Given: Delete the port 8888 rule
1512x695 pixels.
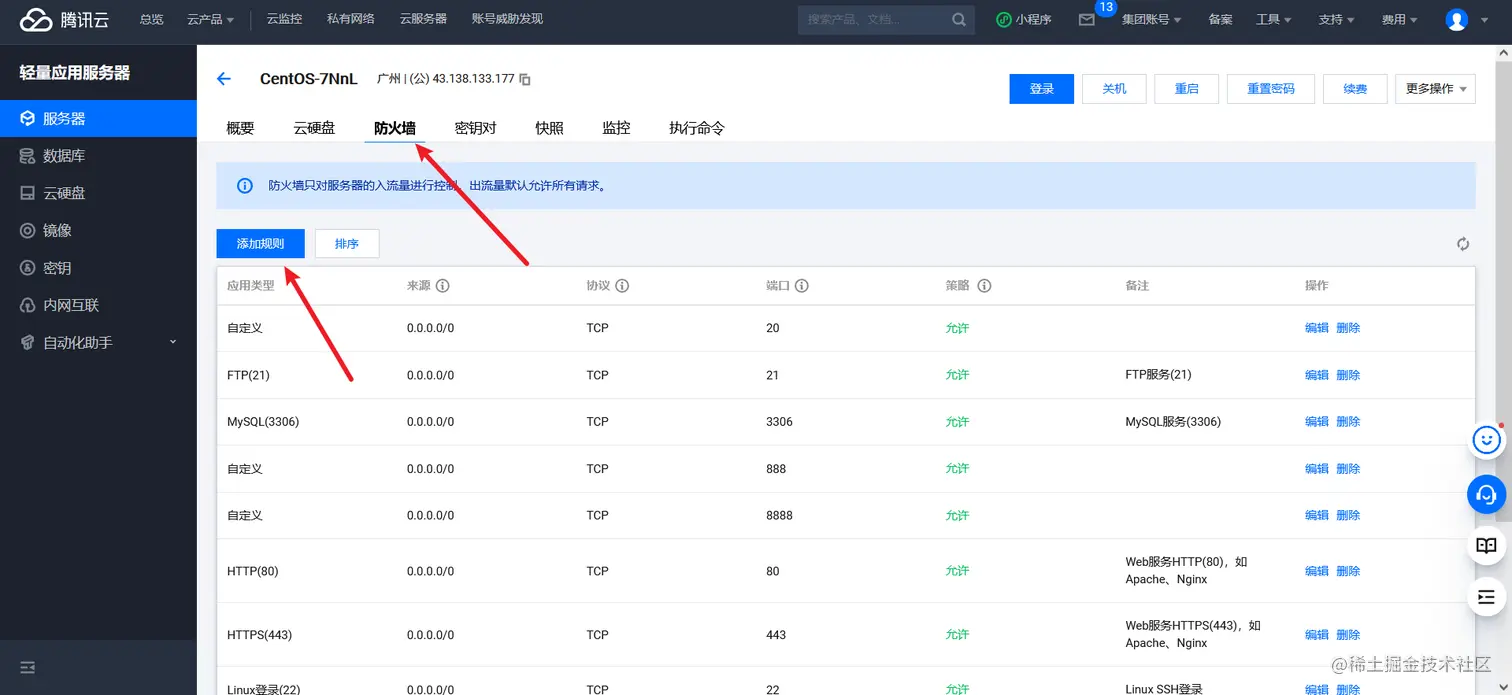Looking at the screenshot, I should (x=1348, y=515).
